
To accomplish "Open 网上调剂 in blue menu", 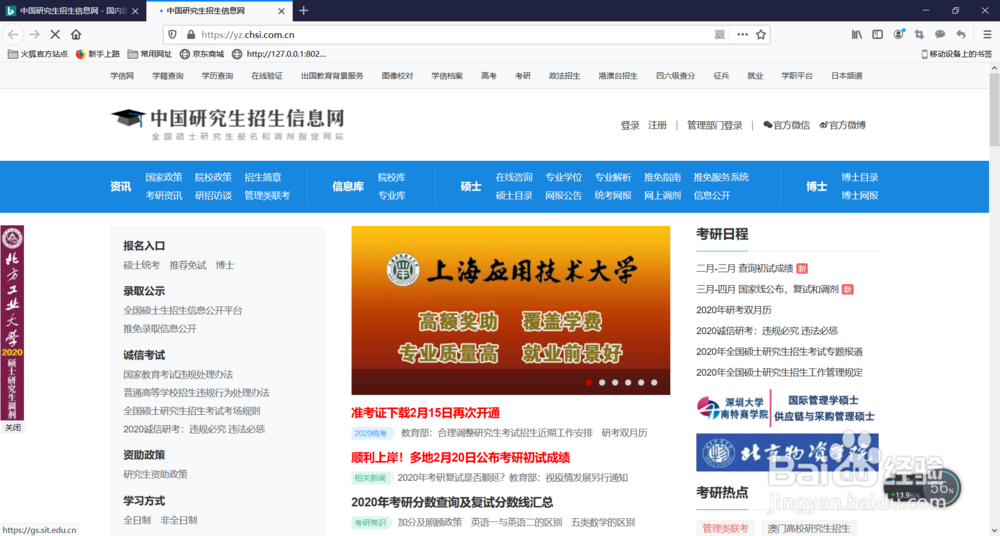I will (662, 195).
